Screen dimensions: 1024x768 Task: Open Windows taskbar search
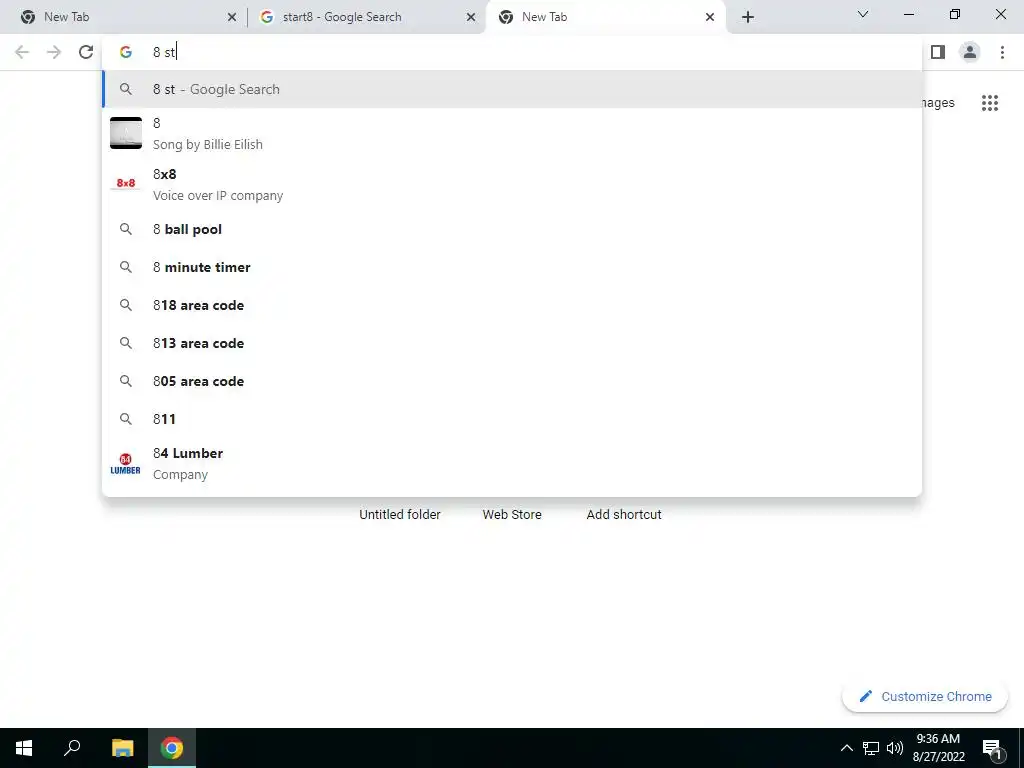[72, 748]
